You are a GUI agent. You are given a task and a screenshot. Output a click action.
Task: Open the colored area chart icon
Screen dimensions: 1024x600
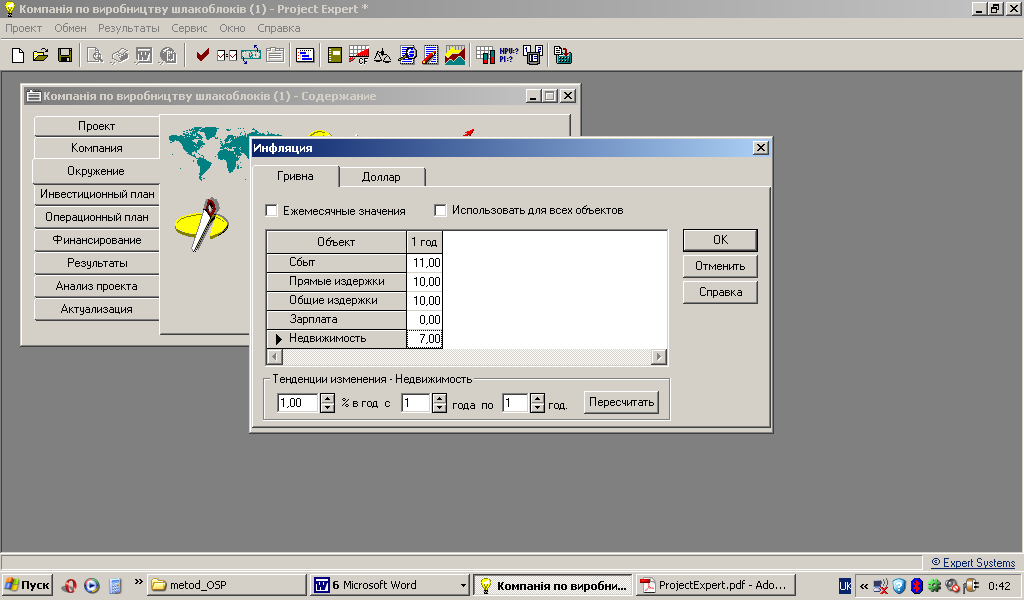click(x=455, y=55)
